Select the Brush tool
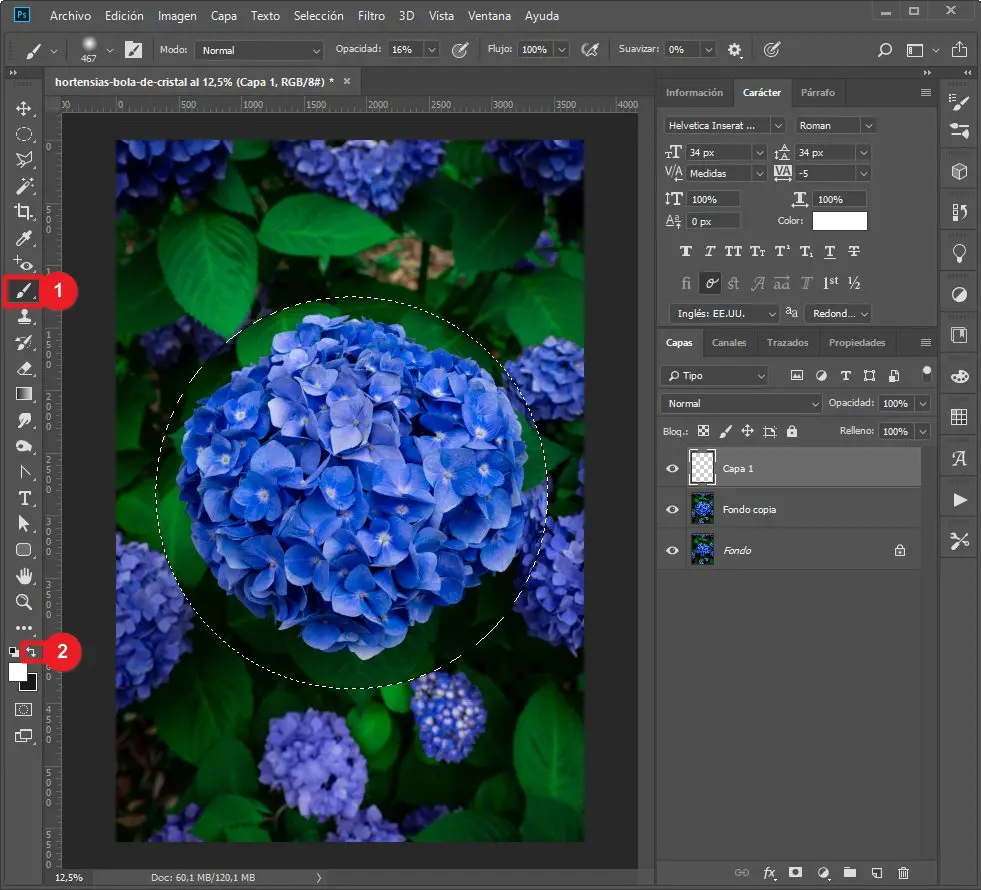981x890 pixels. coord(24,291)
